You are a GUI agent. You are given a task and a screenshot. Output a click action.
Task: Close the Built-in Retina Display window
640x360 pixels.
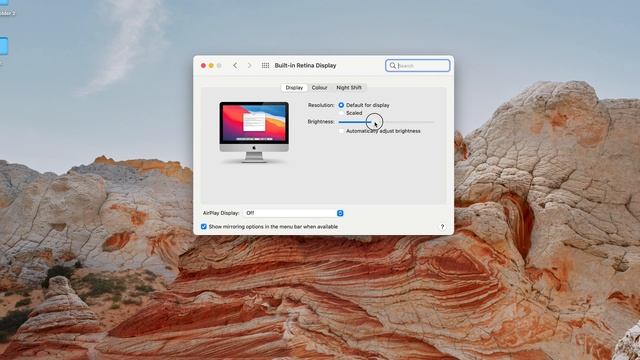pos(203,65)
